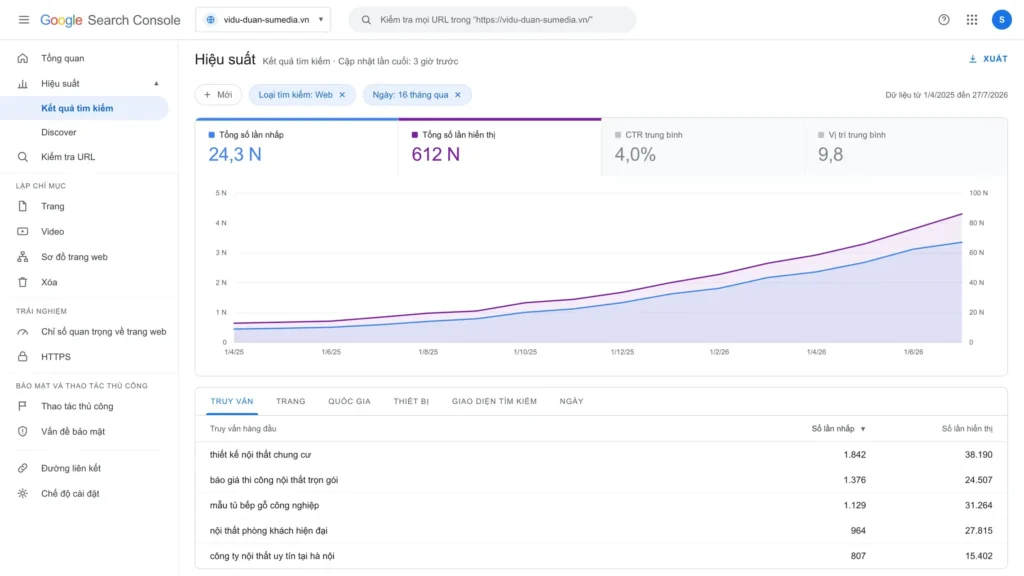Click the 24.507 impressions value
Viewport: 1024px width, 576px height.
978,480
